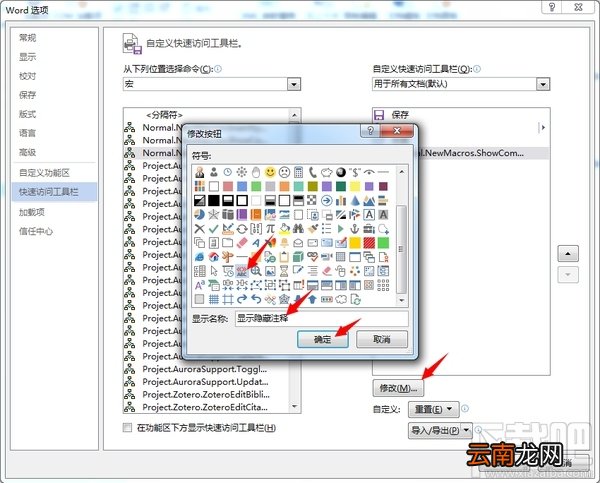Select the maroon color square symbol
Screen dimensions: 600x483
coord(383,186)
